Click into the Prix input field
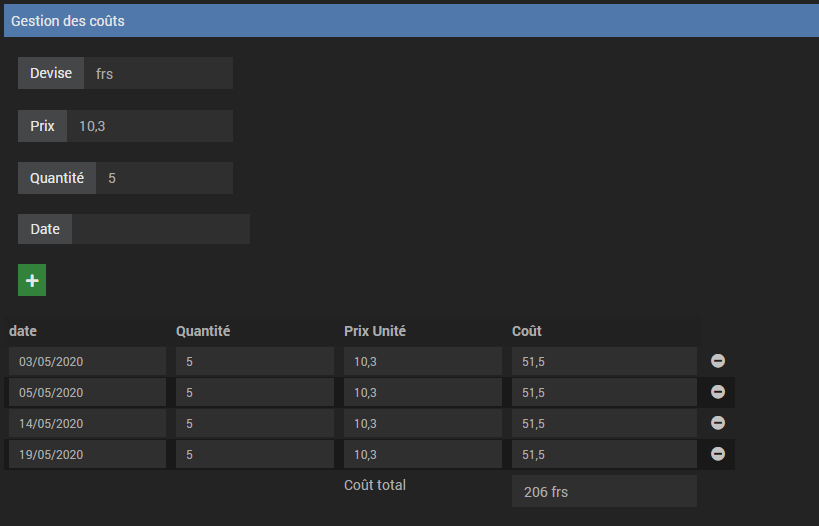The image size is (819, 526). pyautogui.click(x=150, y=126)
